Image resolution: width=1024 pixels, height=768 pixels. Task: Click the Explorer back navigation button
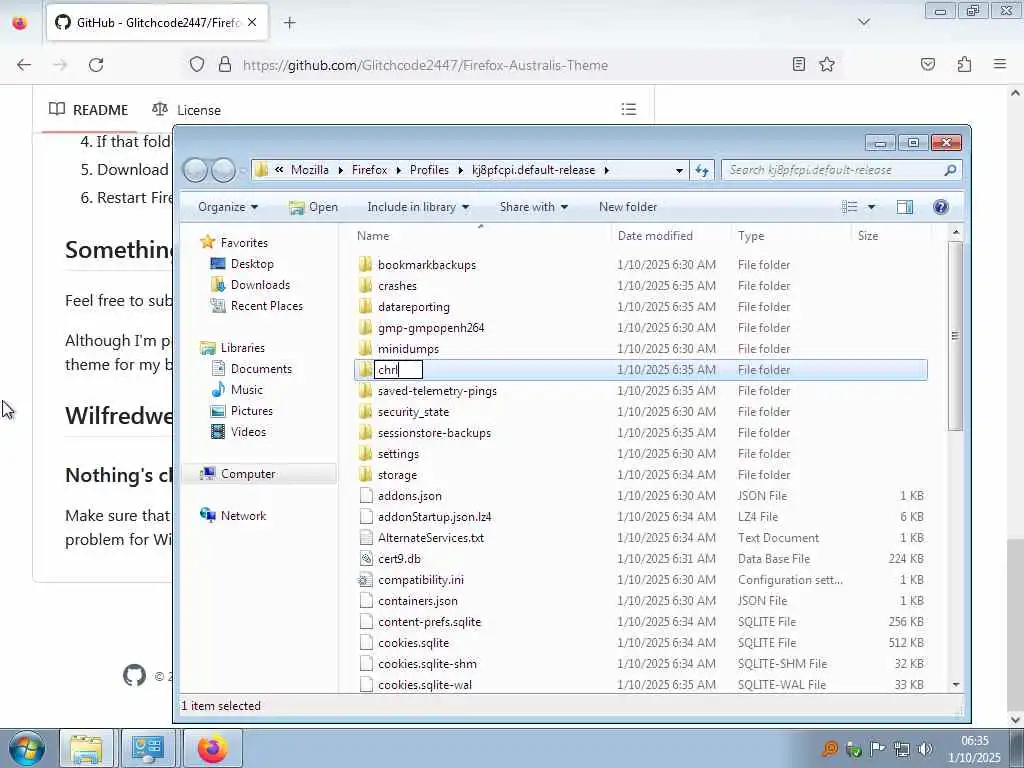195,170
